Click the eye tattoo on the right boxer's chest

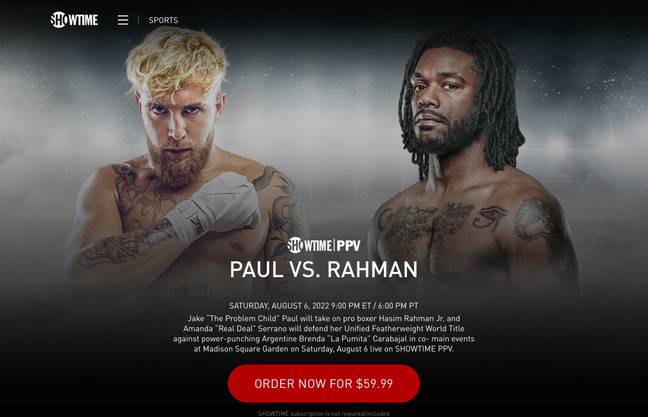pyautogui.click(x=490, y=217)
